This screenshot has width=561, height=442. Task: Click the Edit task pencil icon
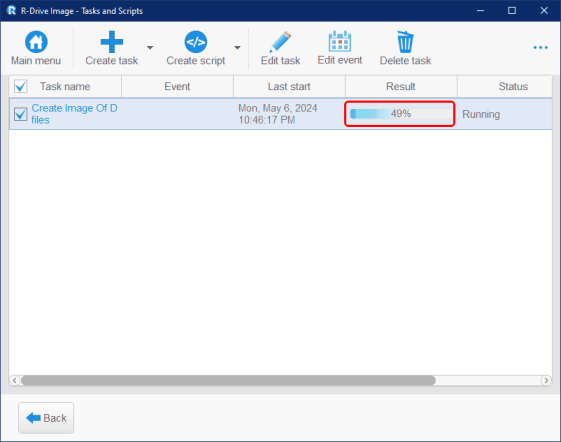pos(280,42)
